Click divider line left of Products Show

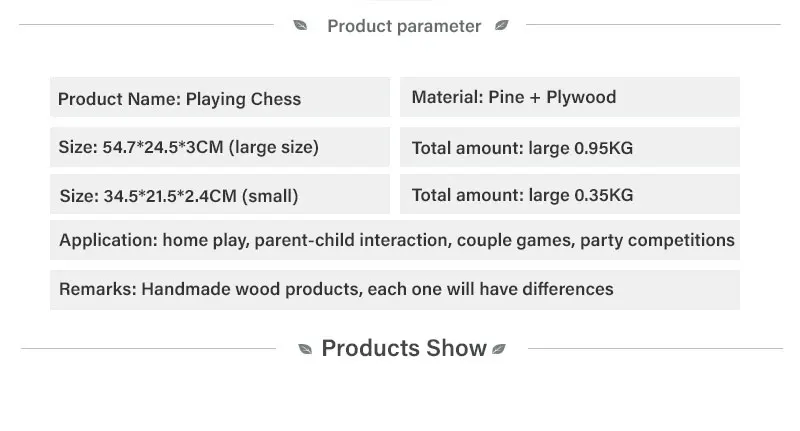148,349
